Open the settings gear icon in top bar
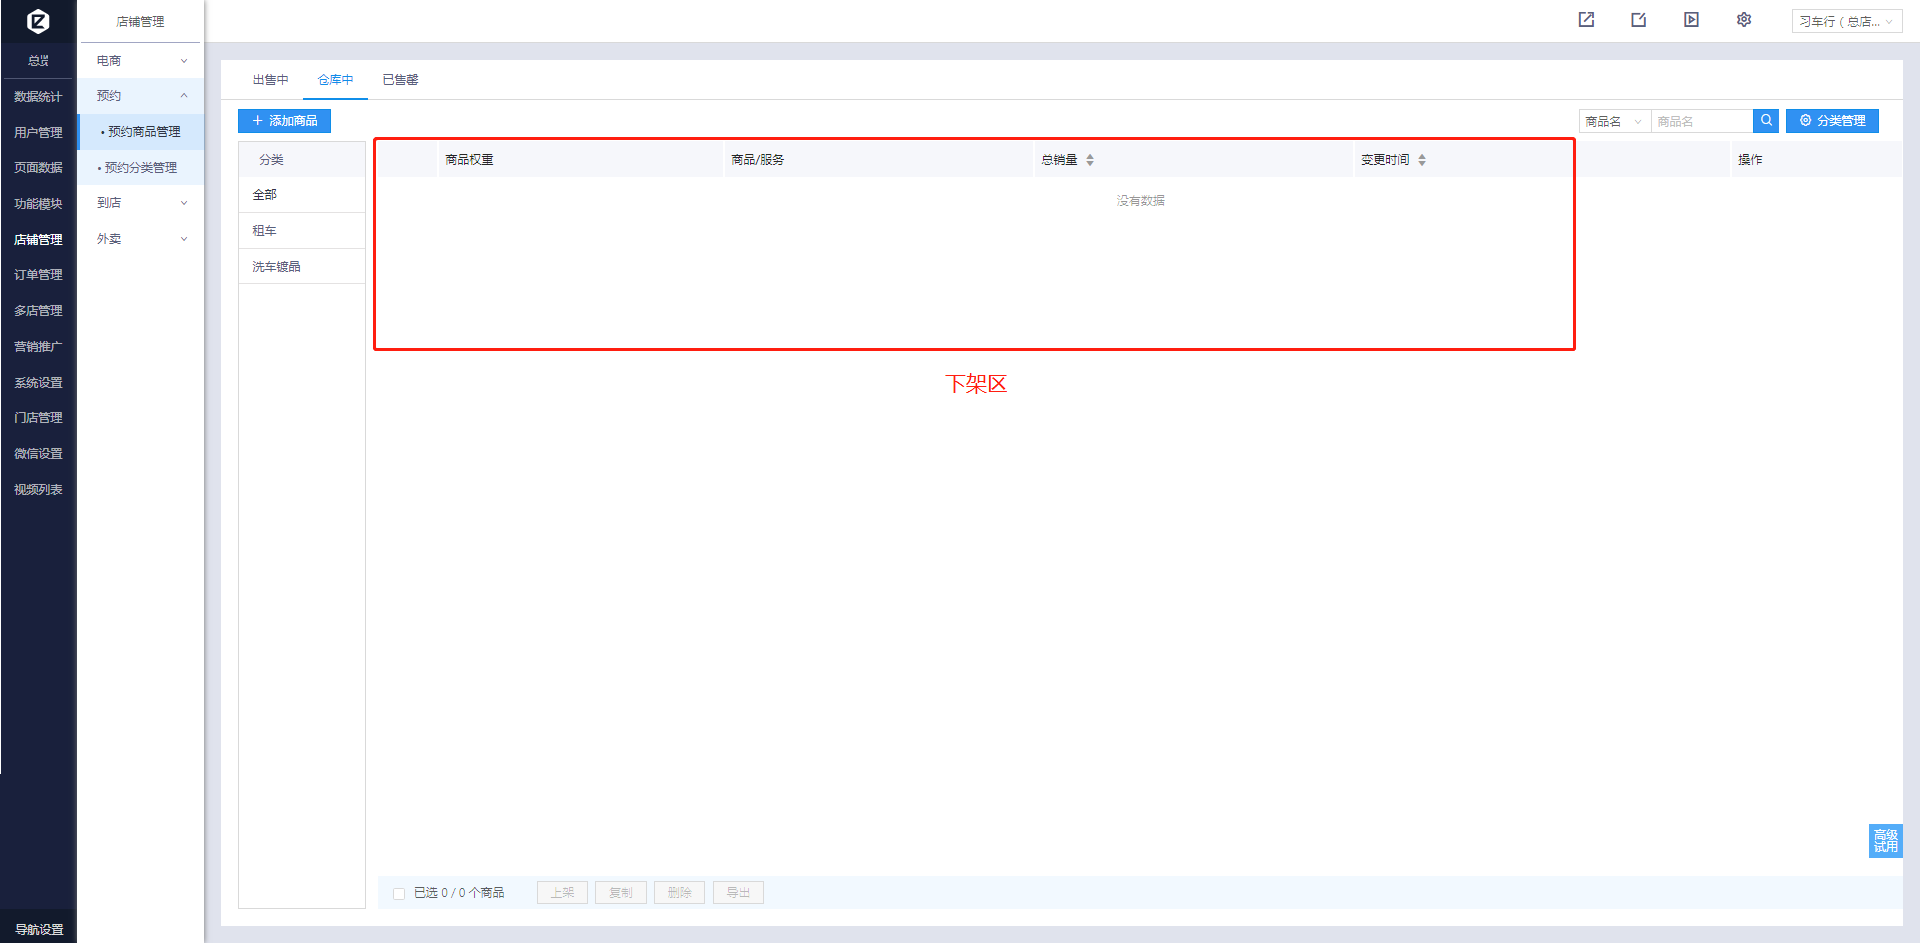The image size is (1920, 943). [x=1744, y=20]
